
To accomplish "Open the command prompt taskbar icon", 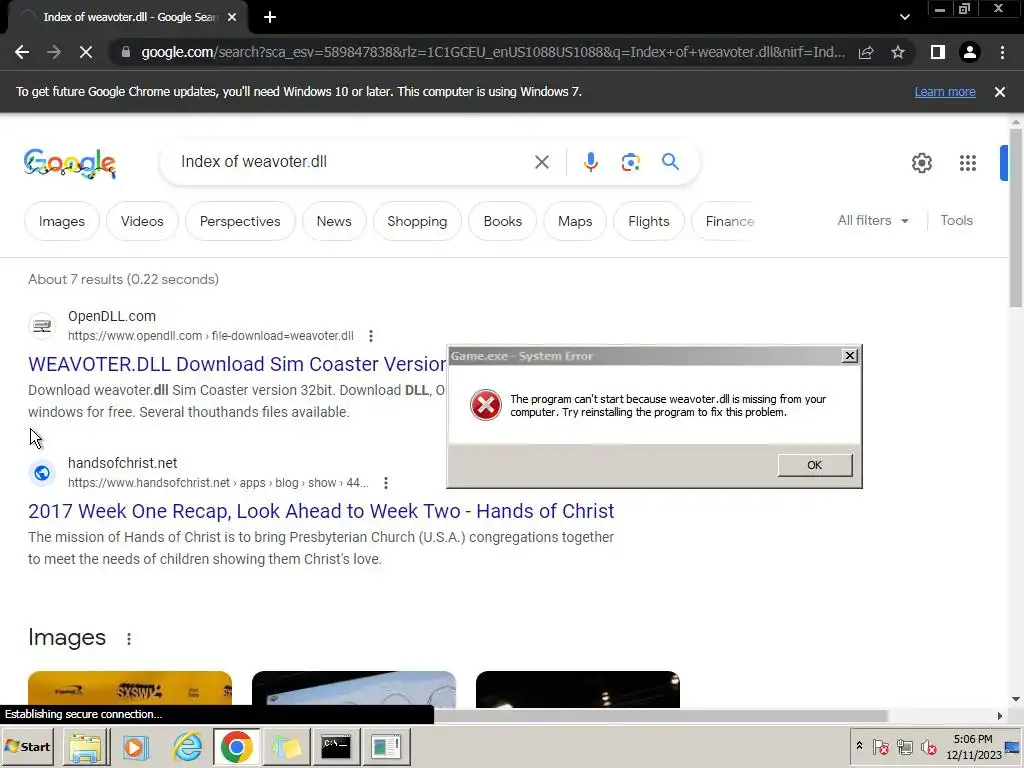I will coord(336,746).
